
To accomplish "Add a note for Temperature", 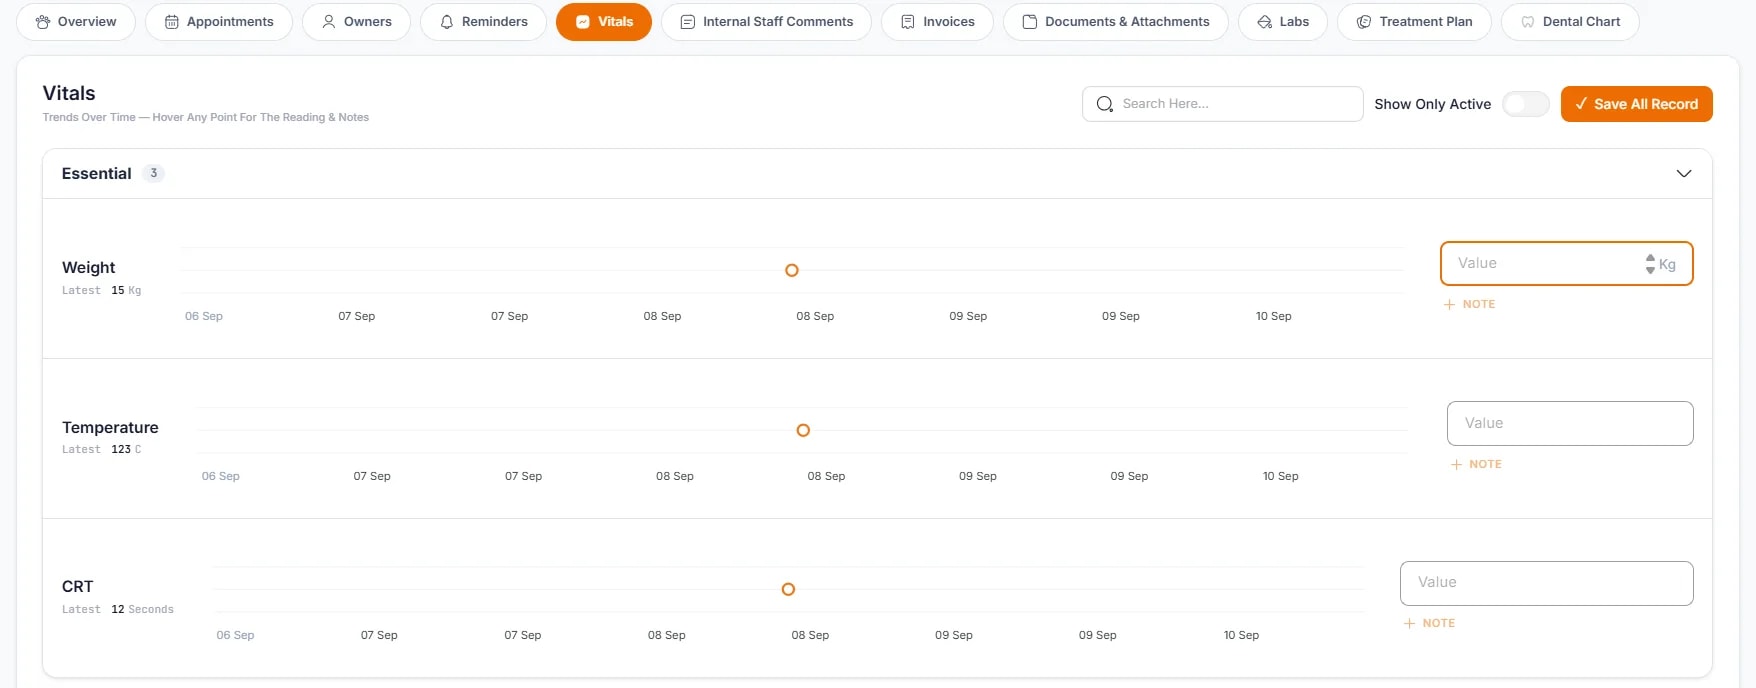I will tap(1476, 464).
